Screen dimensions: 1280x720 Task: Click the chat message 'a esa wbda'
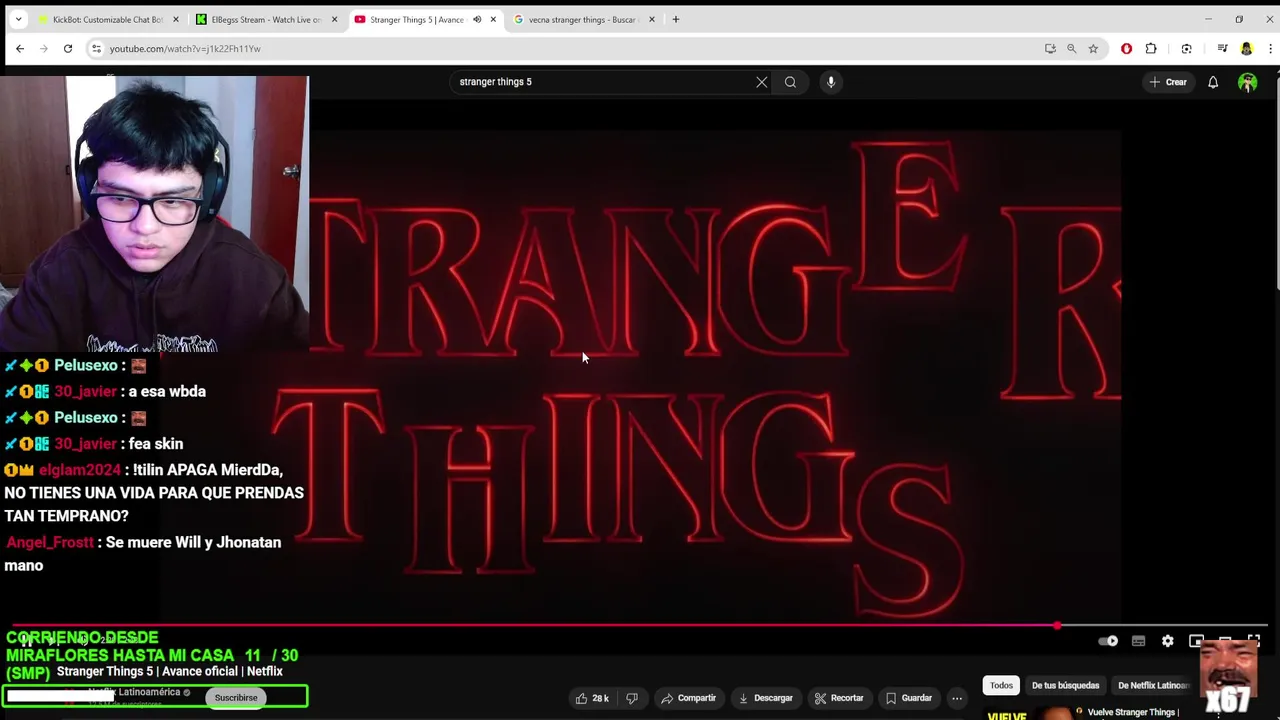[x=167, y=392]
